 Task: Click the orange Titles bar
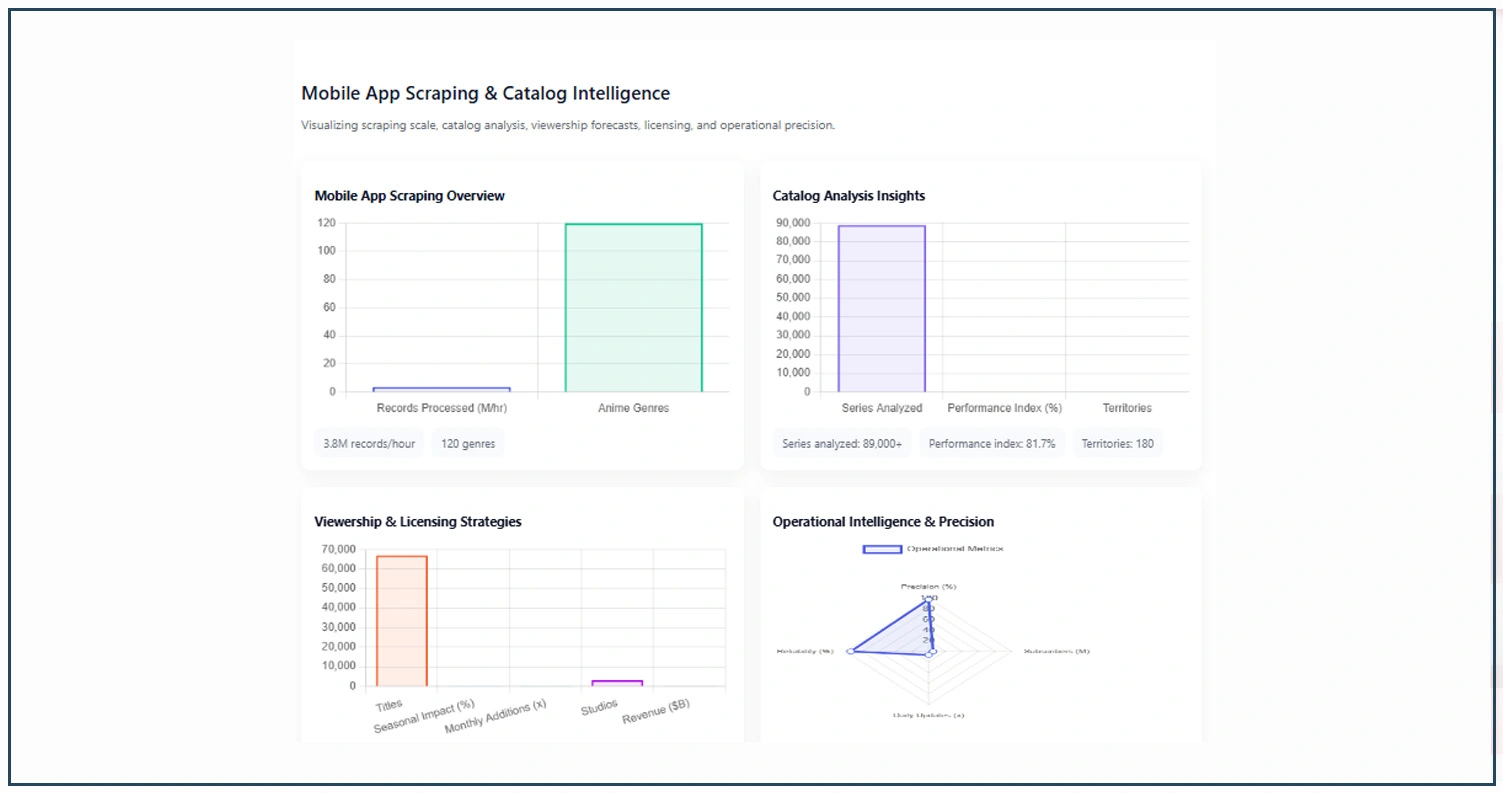[x=400, y=620]
